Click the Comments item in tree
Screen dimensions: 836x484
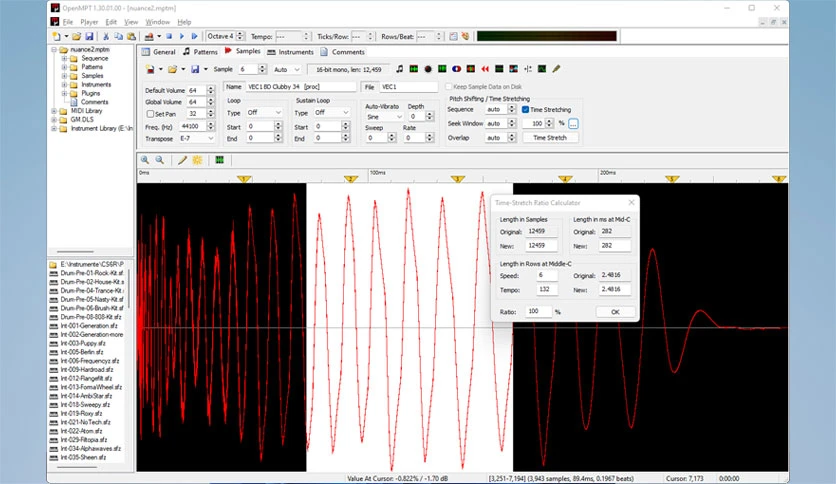(94, 102)
